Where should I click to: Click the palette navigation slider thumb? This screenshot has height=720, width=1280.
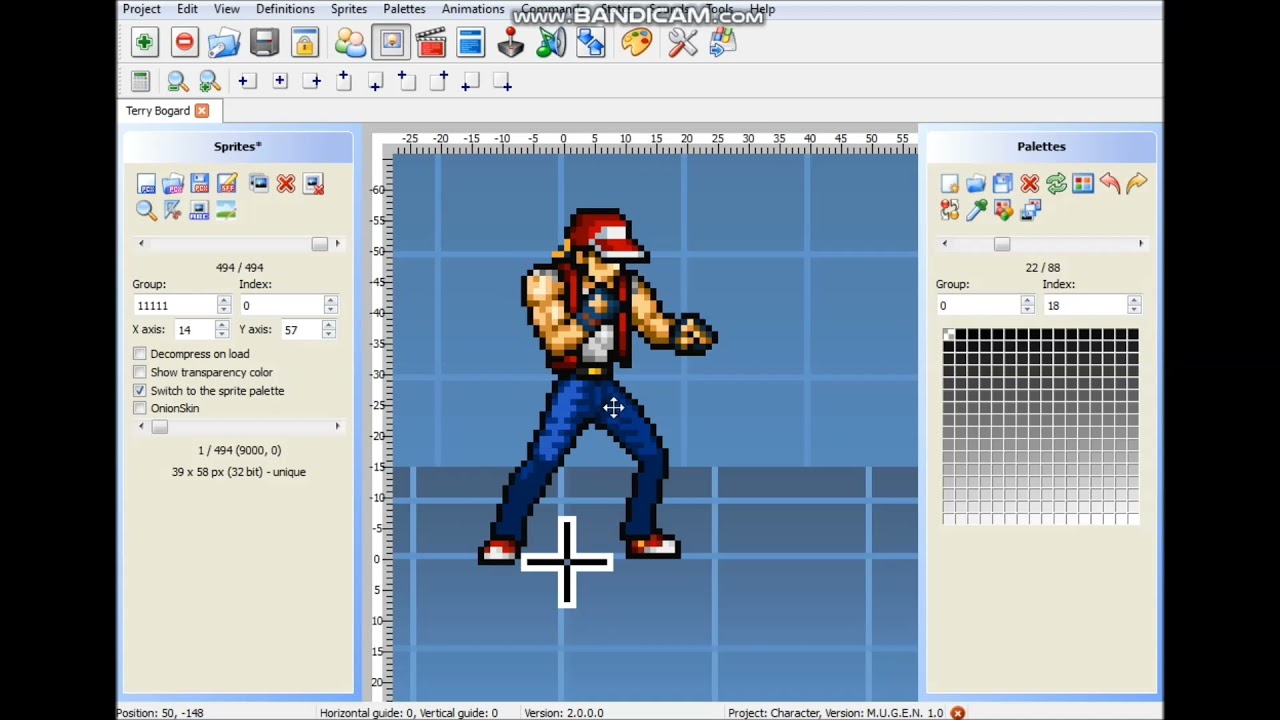pyautogui.click(x=1002, y=244)
